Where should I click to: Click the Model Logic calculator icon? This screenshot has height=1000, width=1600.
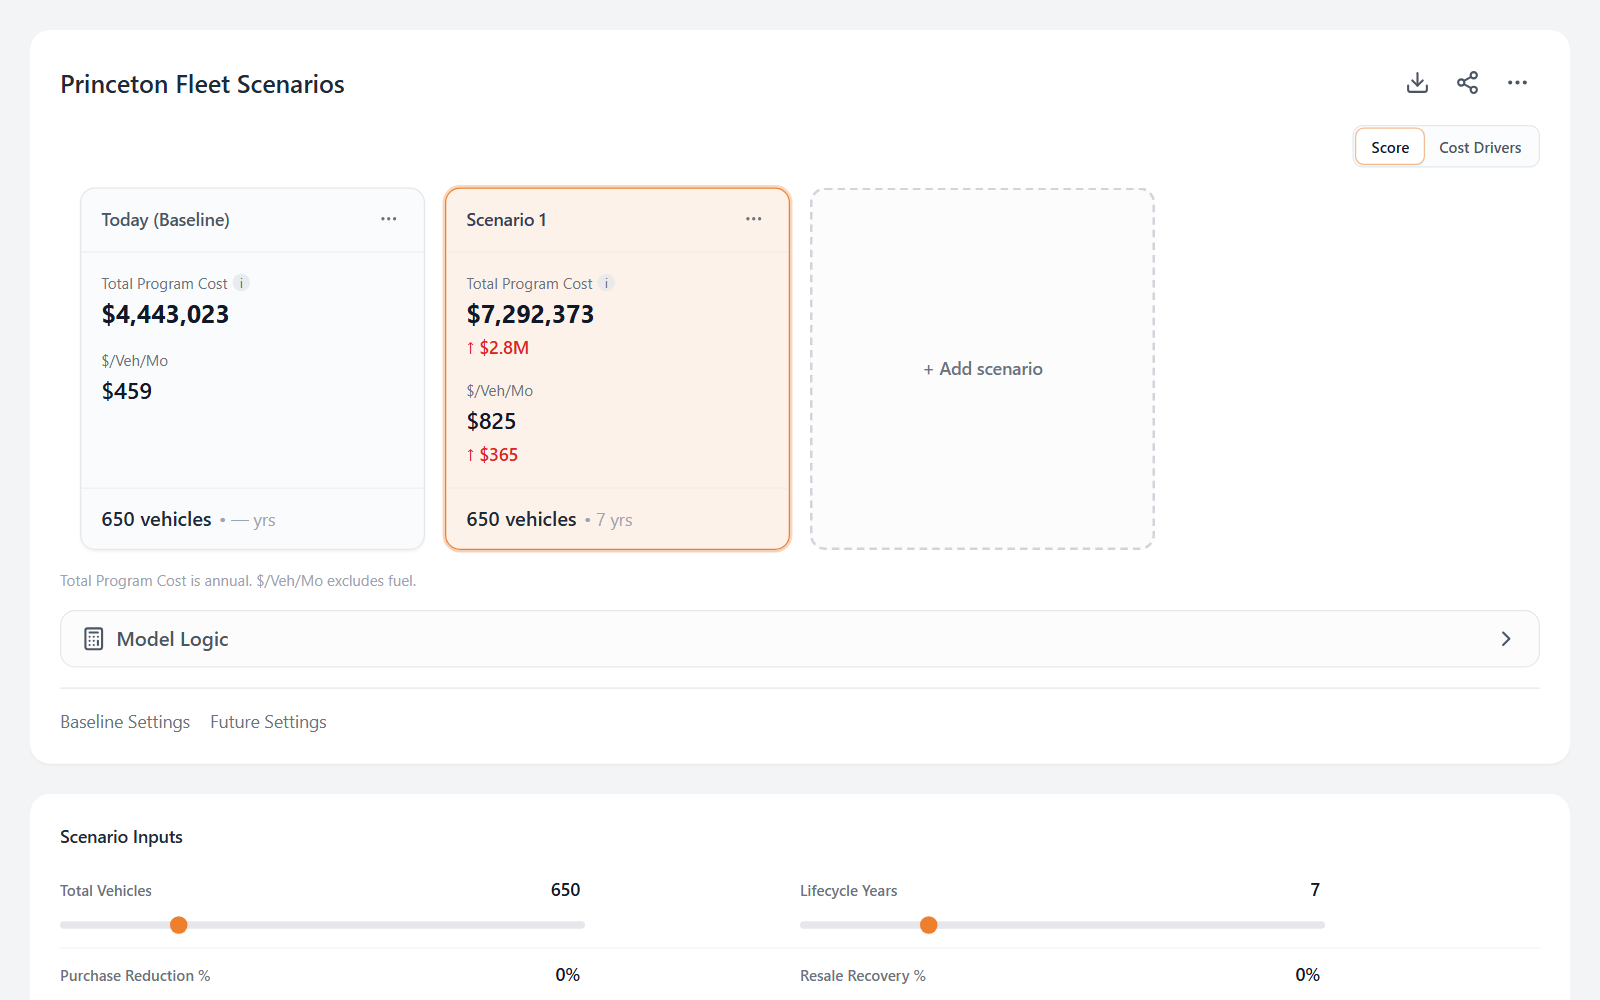pyautogui.click(x=94, y=639)
